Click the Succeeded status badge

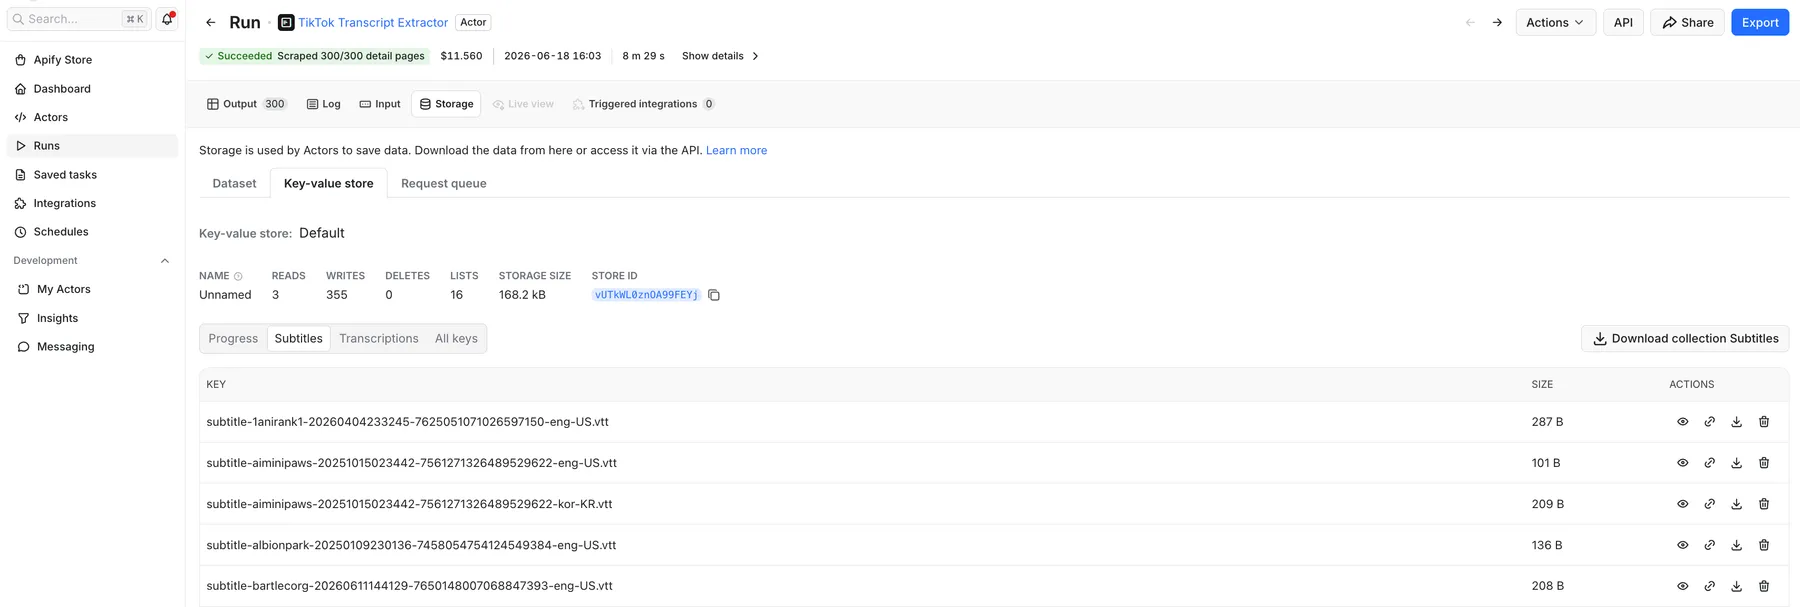(x=315, y=56)
